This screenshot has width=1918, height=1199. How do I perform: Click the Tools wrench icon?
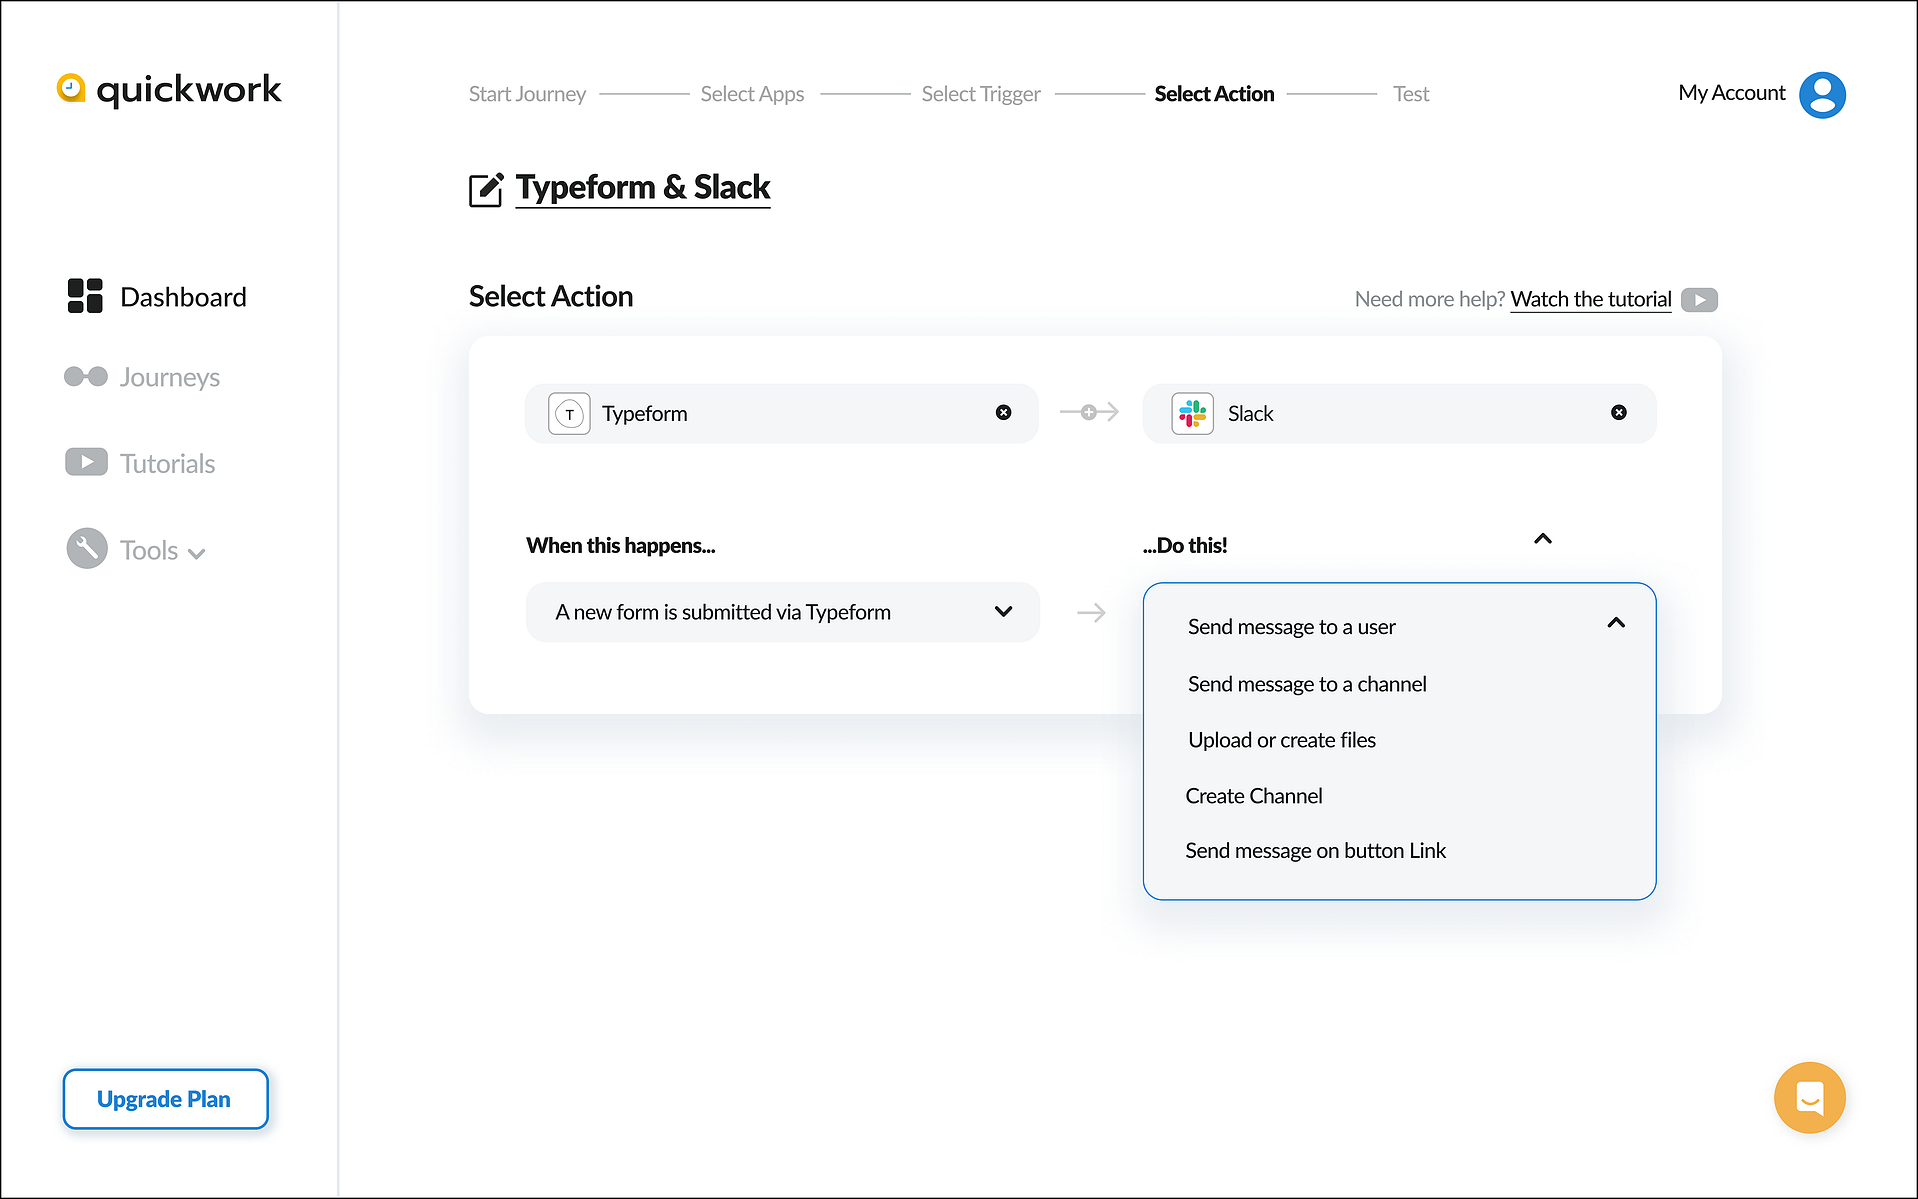(x=87, y=548)
